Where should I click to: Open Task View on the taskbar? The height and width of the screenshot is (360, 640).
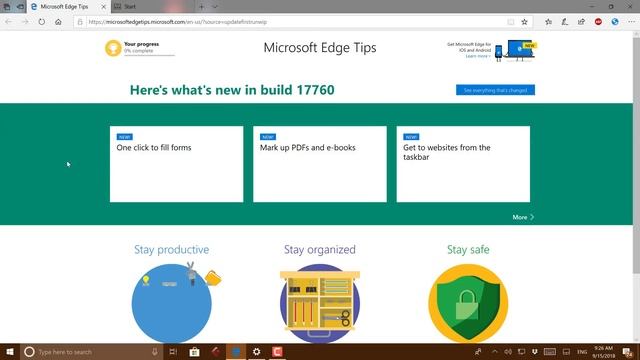[173, 351]
